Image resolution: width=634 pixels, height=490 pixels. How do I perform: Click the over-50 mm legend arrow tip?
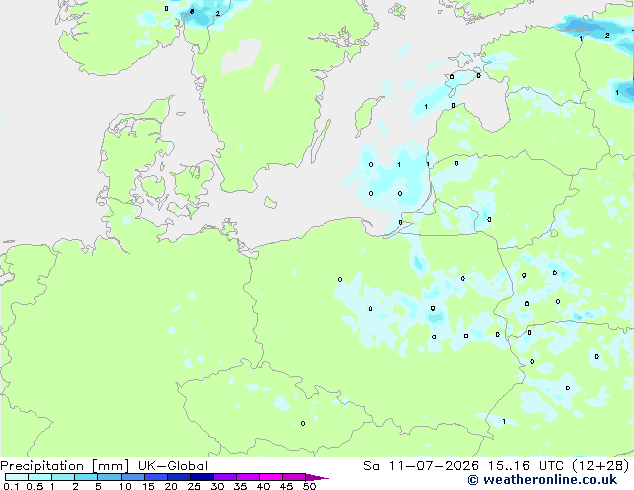point(317,477)
